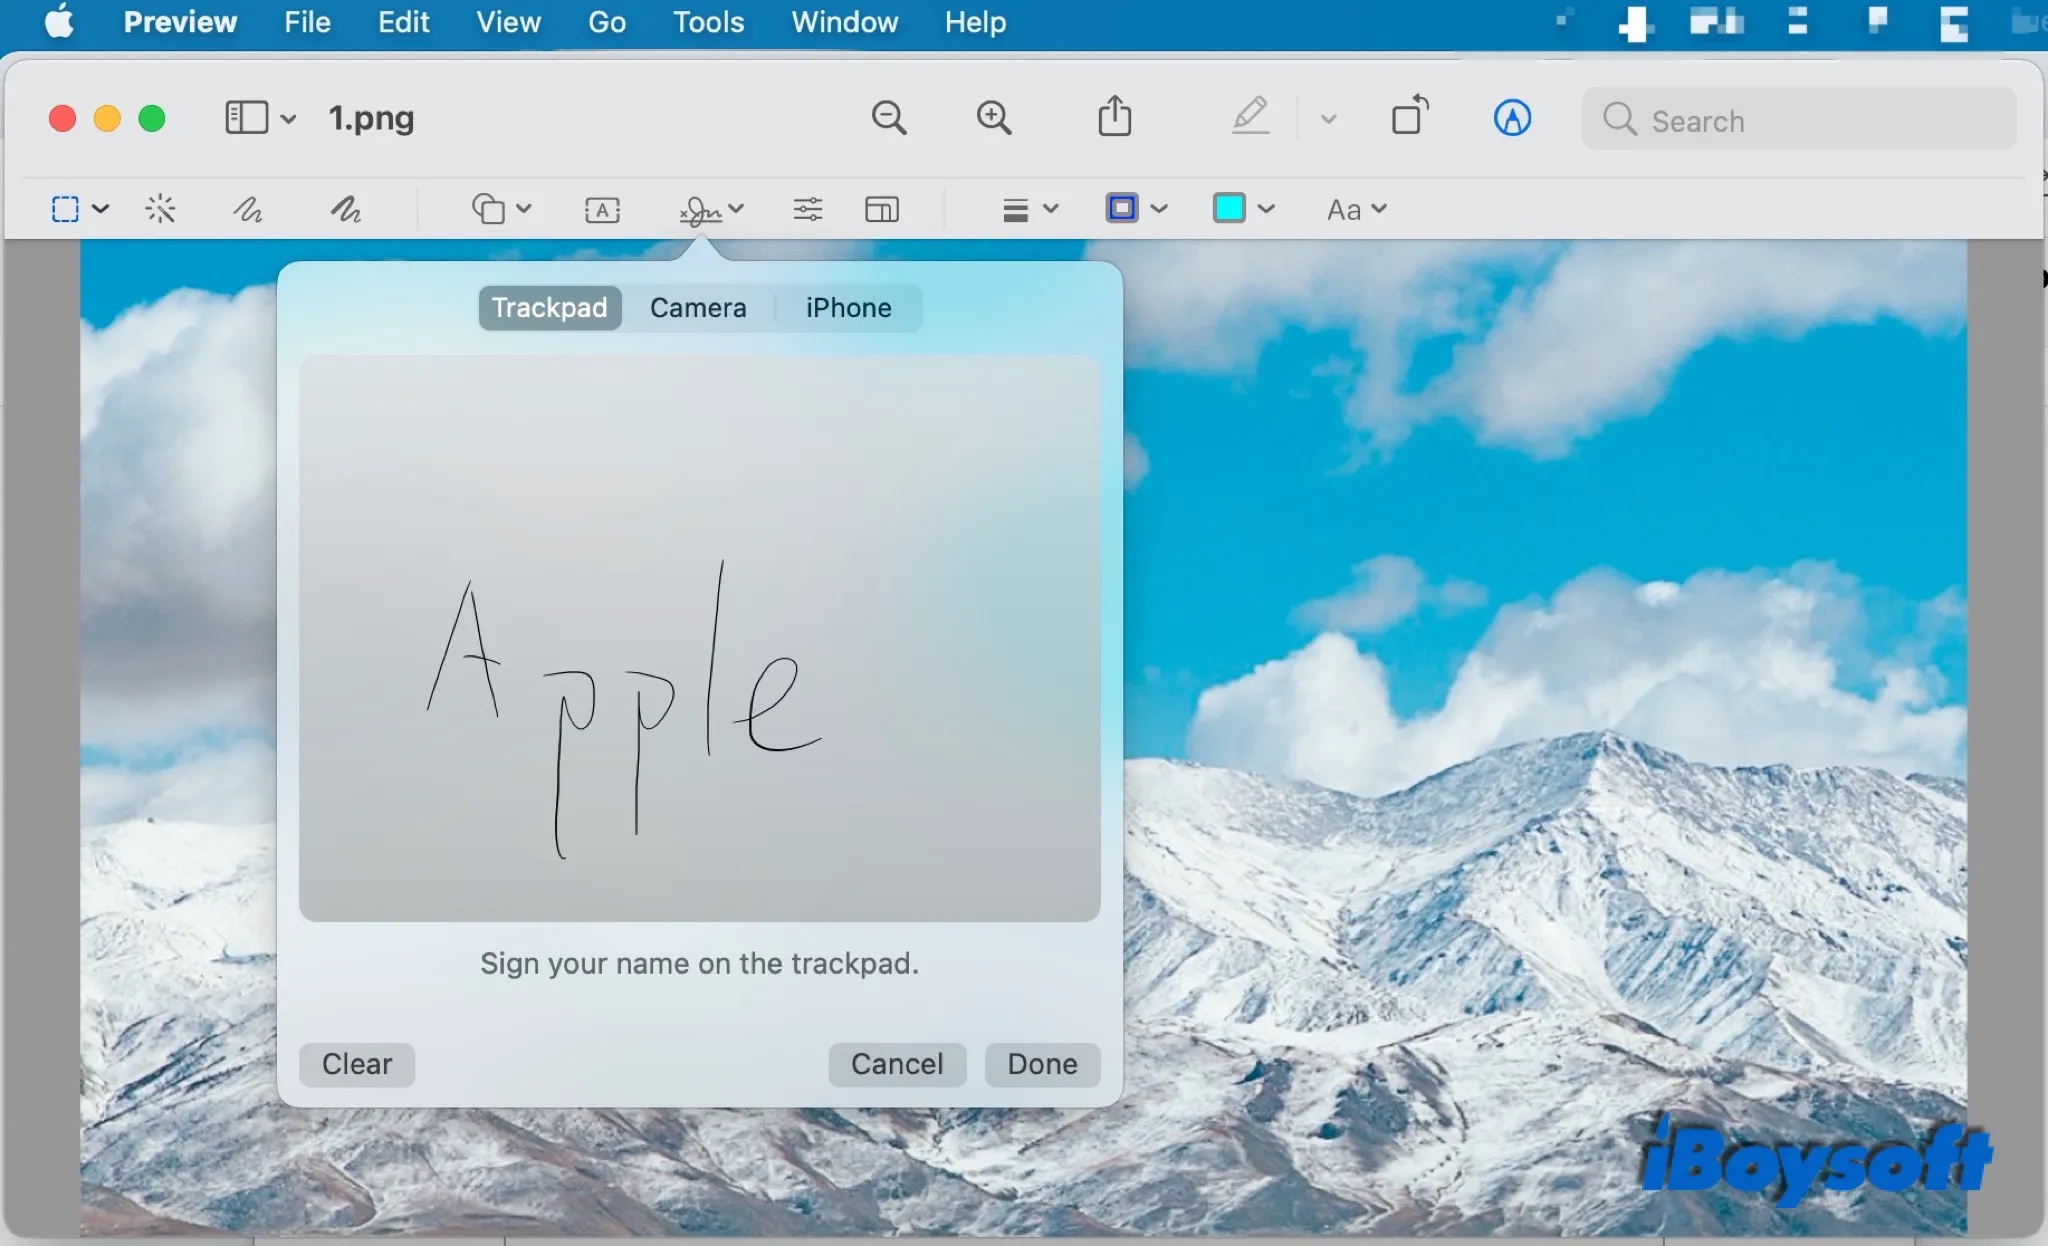Select the text annotation tool

tap(601, 209)
